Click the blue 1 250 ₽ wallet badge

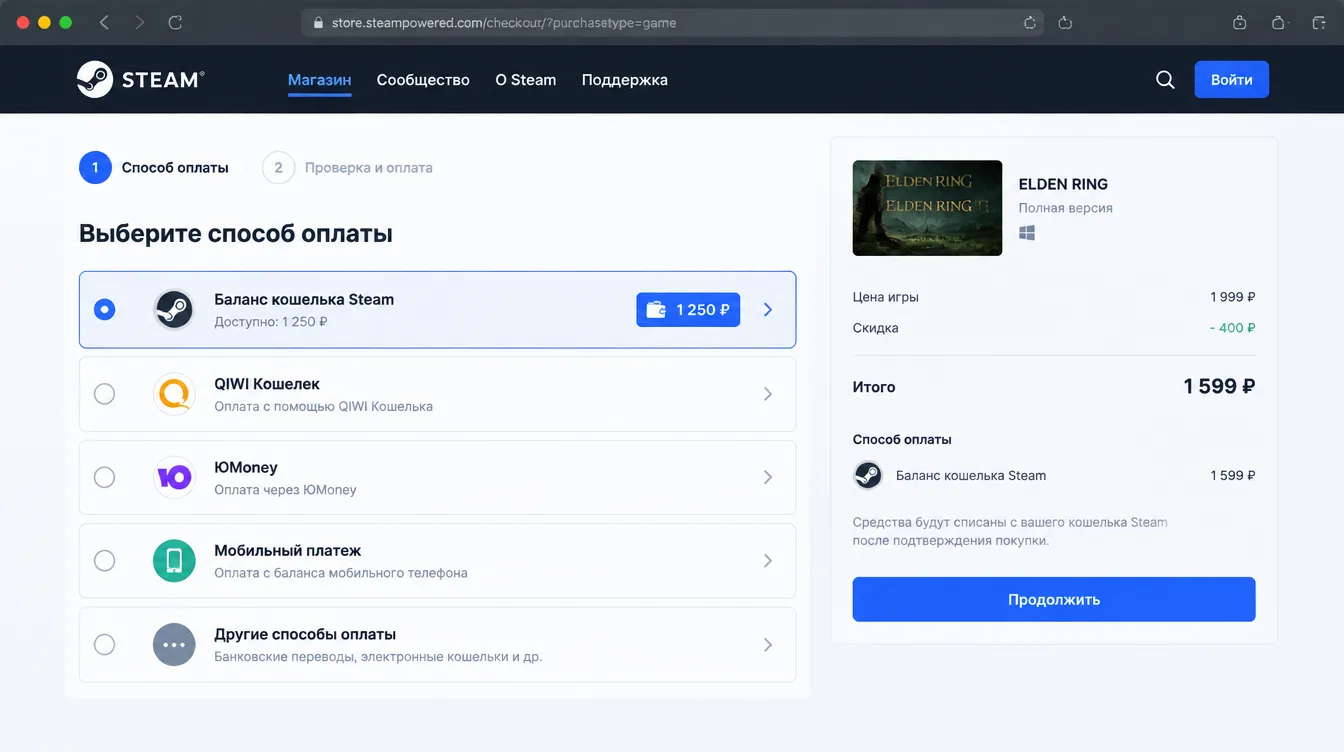coord(688,310)
